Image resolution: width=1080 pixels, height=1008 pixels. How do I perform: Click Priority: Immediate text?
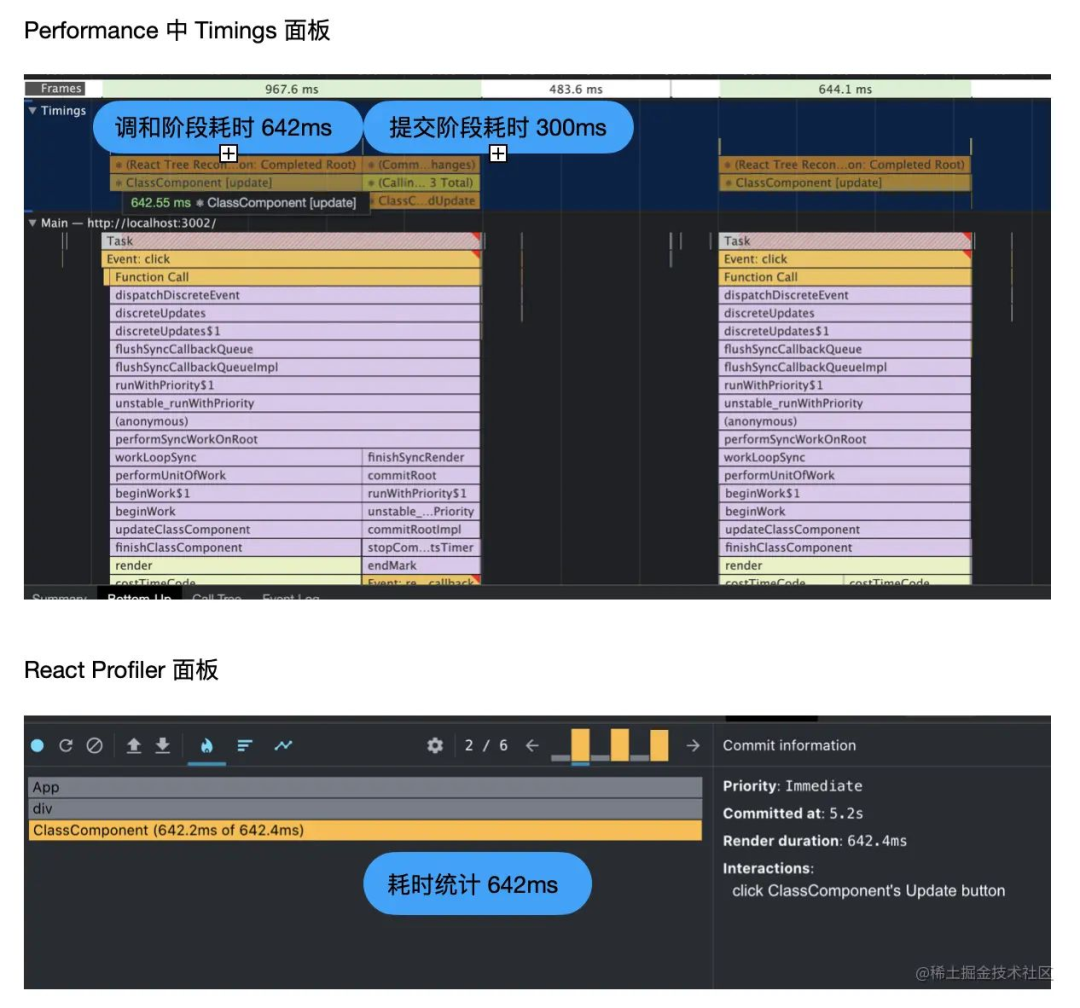[792, 785]
